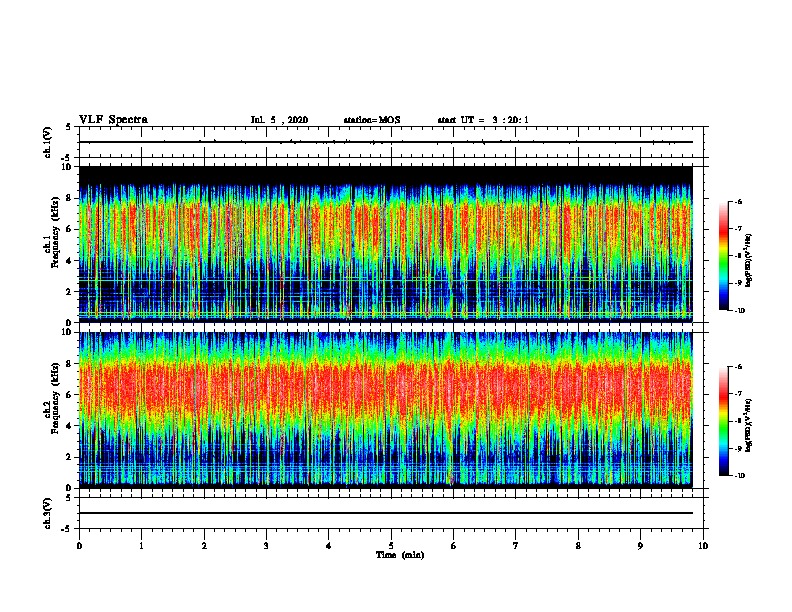Click the "5" upper tick of ch.1(V) axis

[69, 127]
